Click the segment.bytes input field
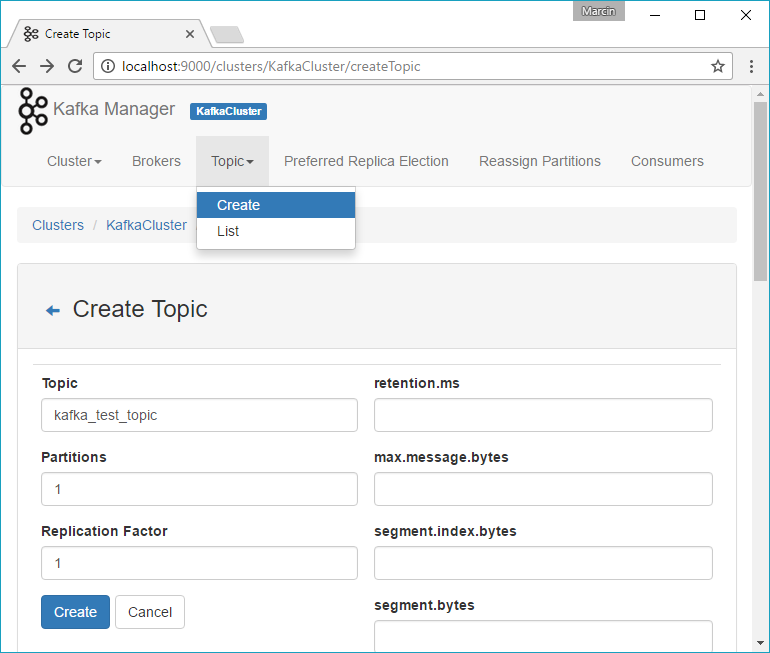The image size is (770, 653). [543, 636]
